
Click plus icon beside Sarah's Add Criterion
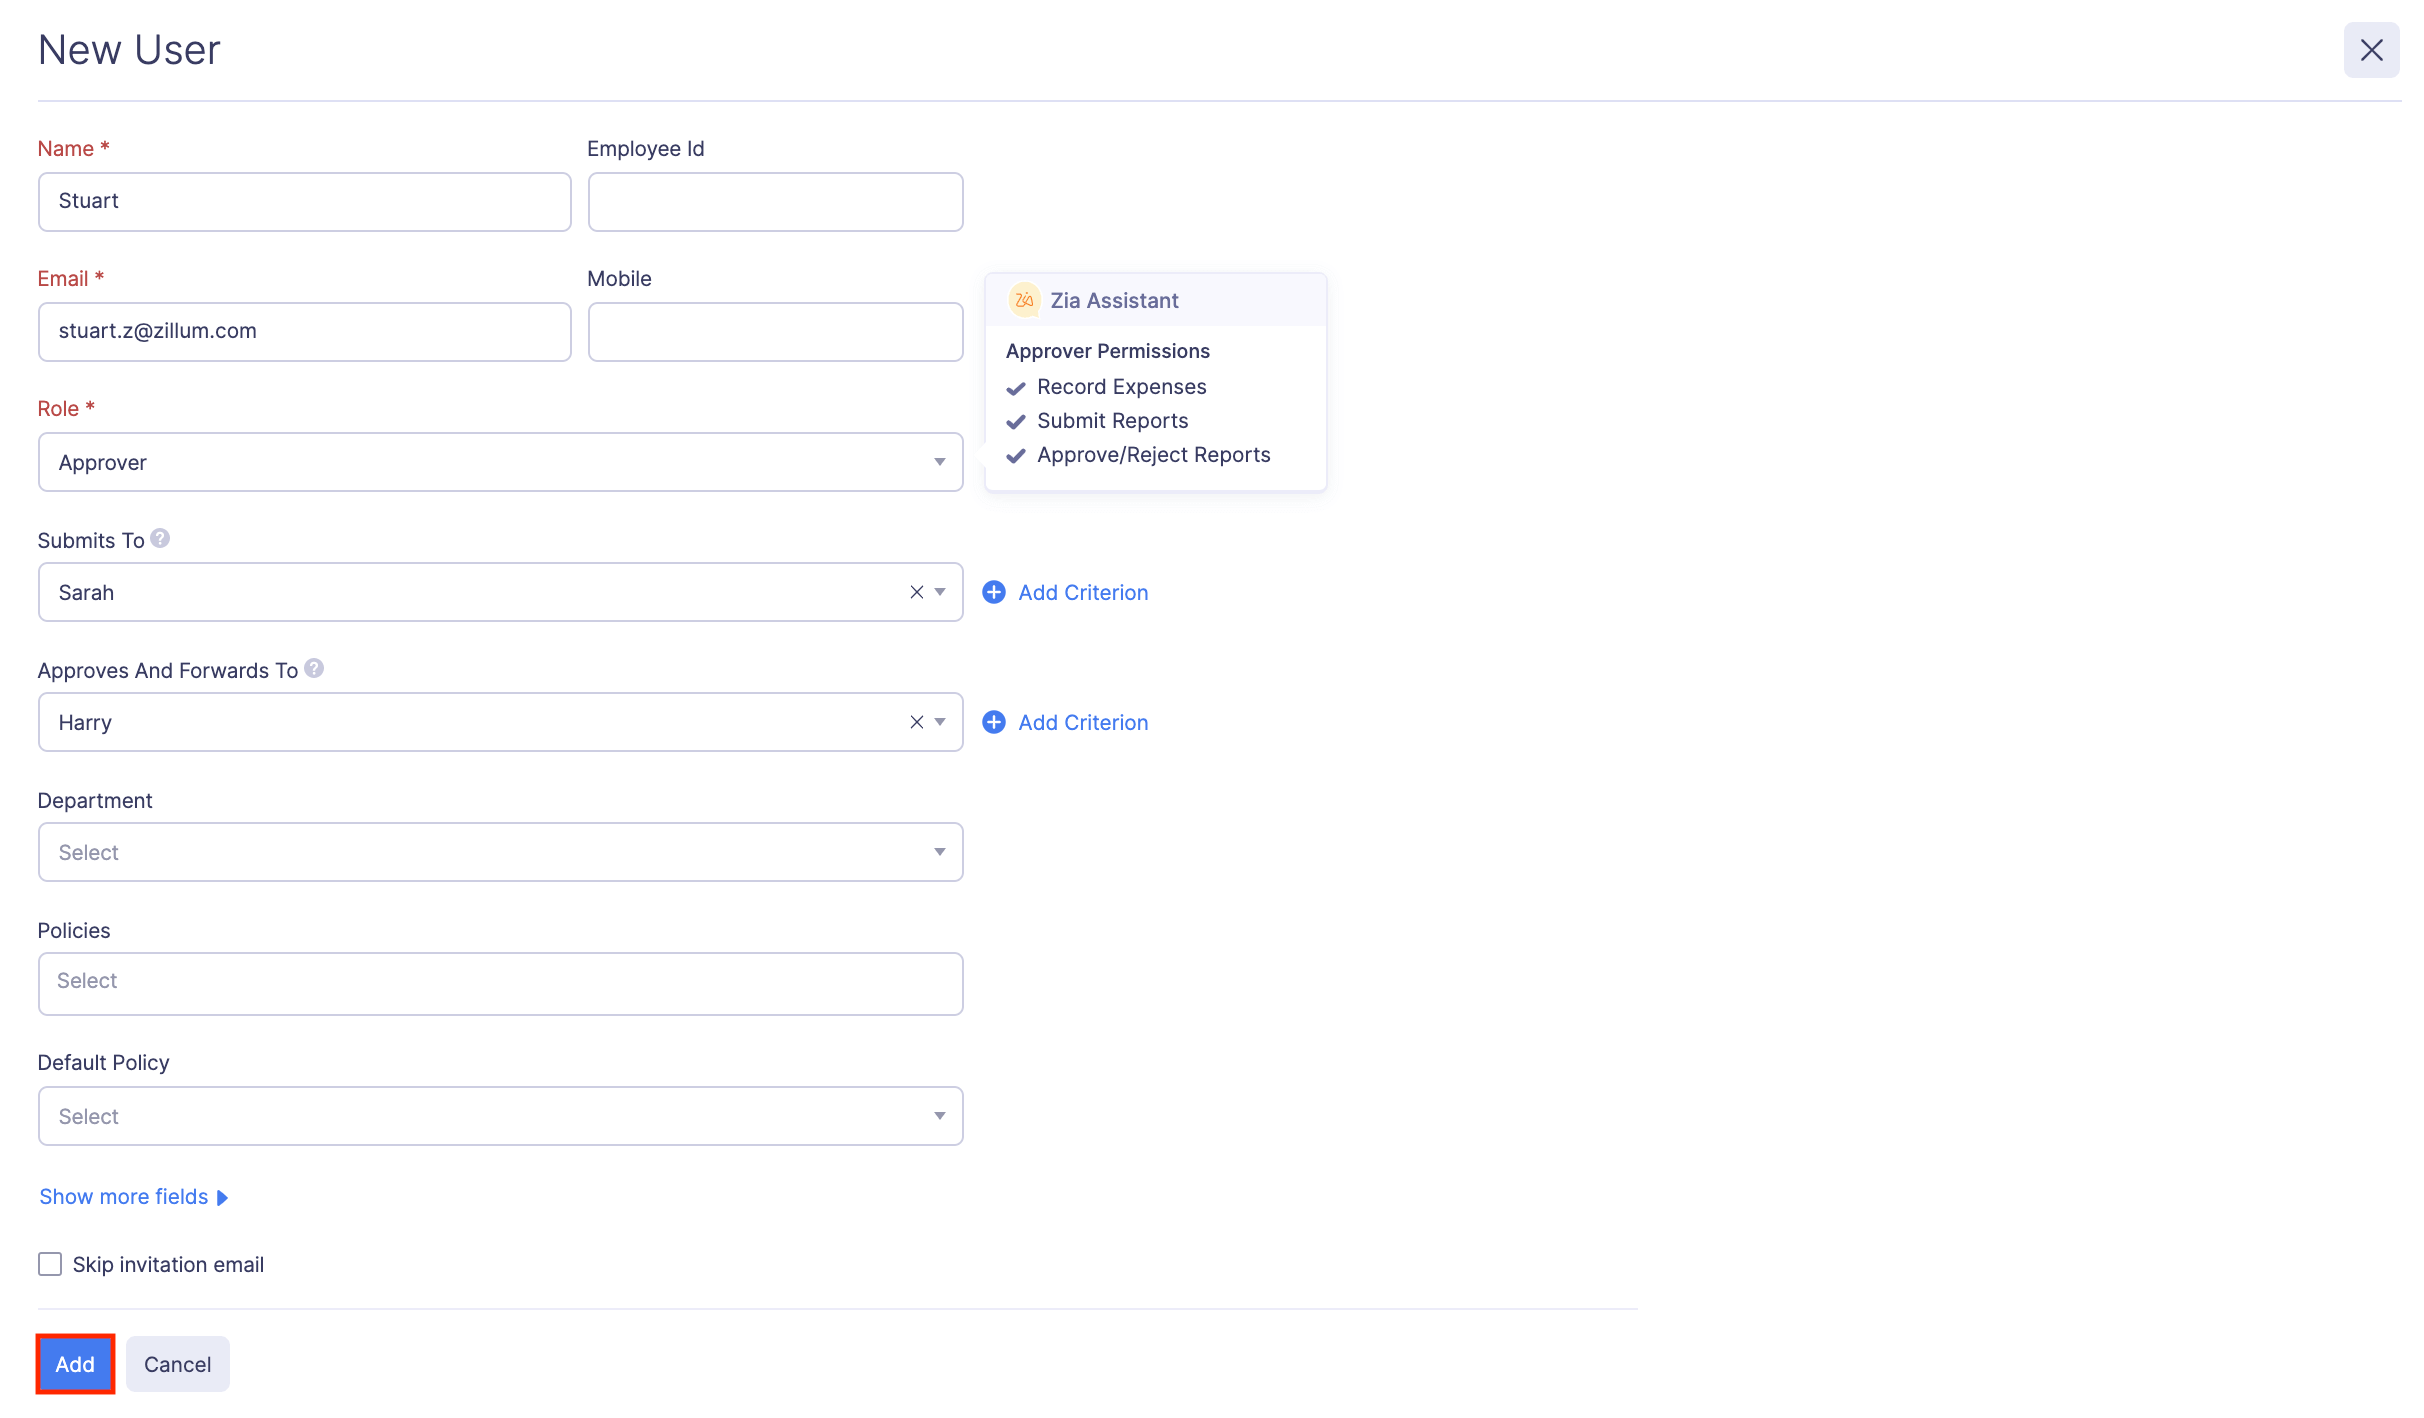click(x=994, y=592)
